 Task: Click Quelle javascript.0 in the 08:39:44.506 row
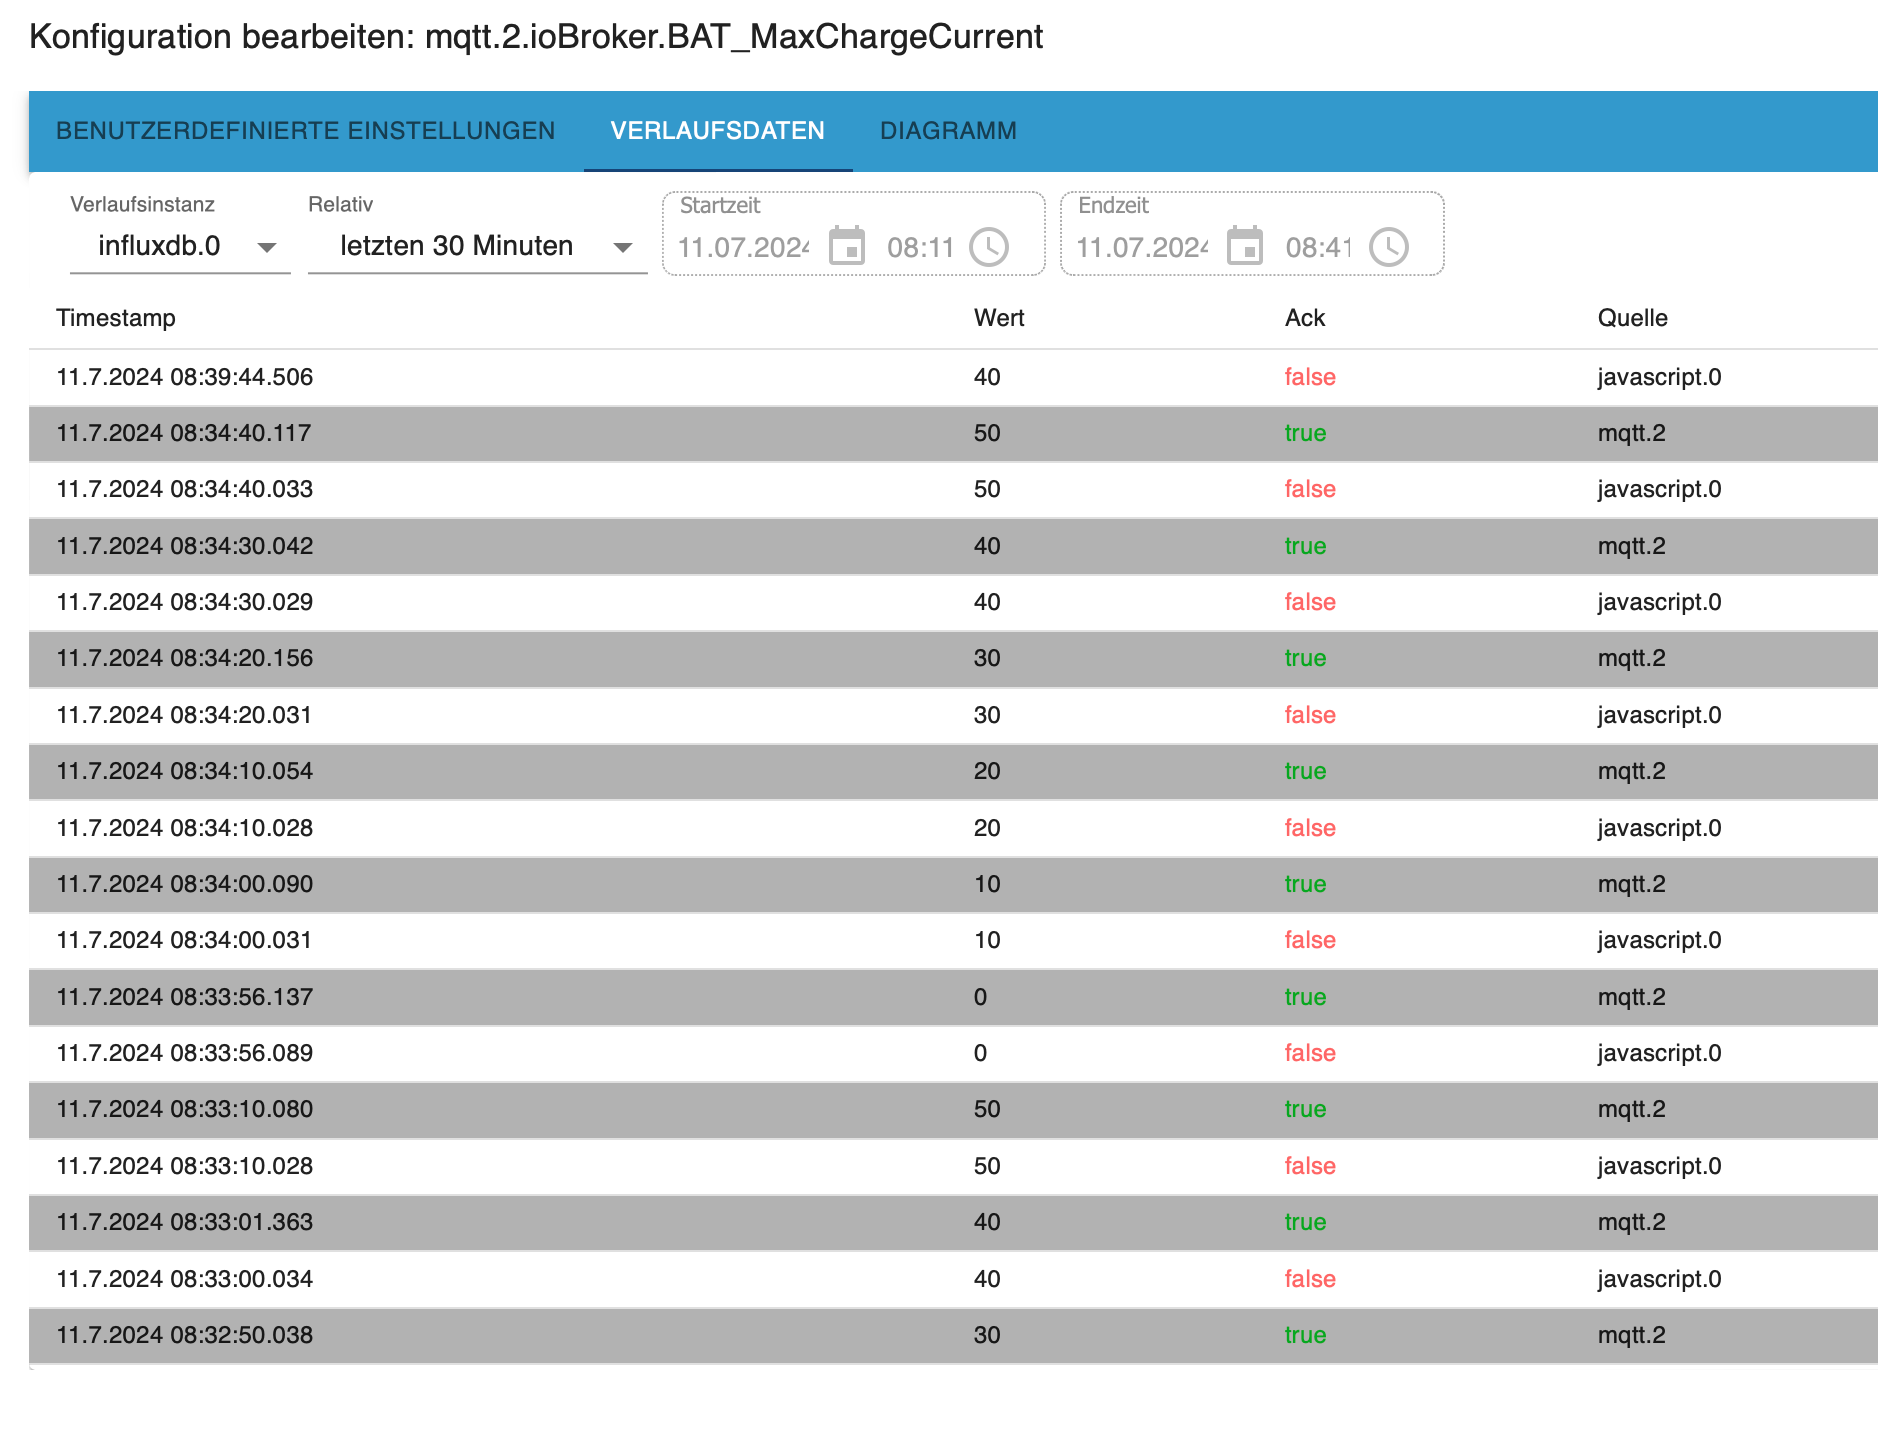click(x=1659, y=377)
